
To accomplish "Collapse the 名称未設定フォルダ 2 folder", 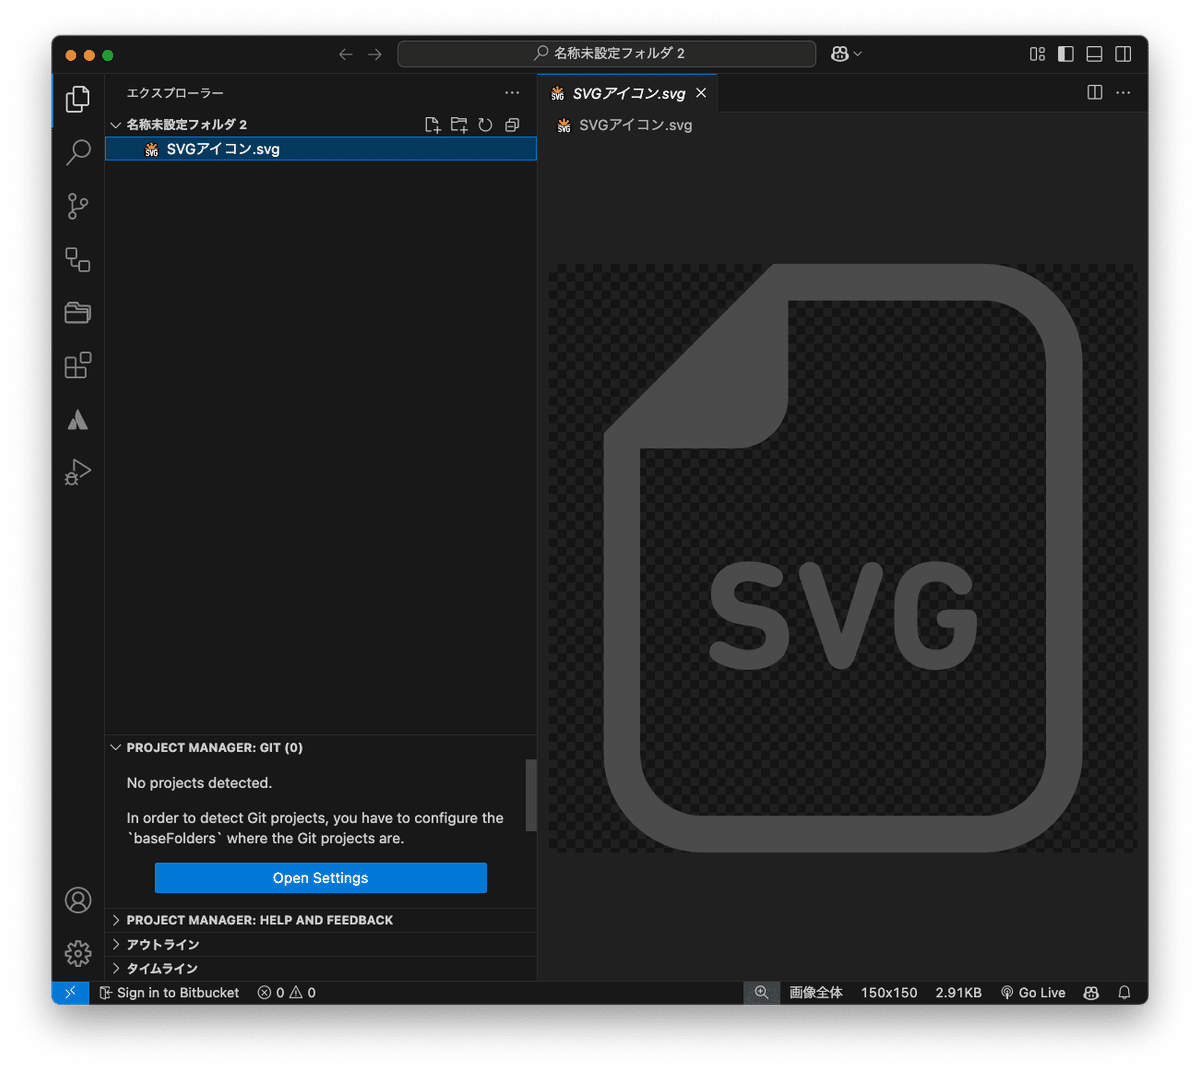I will tap(115, 124).
